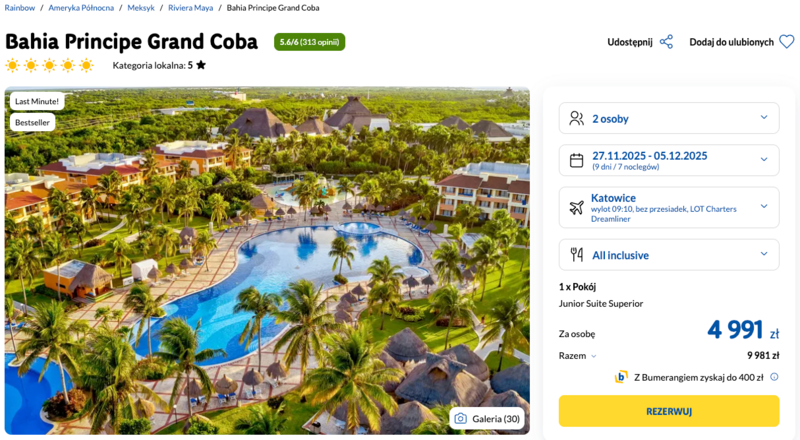Go to Meksyk in the breadcrumb

[141, 8]
